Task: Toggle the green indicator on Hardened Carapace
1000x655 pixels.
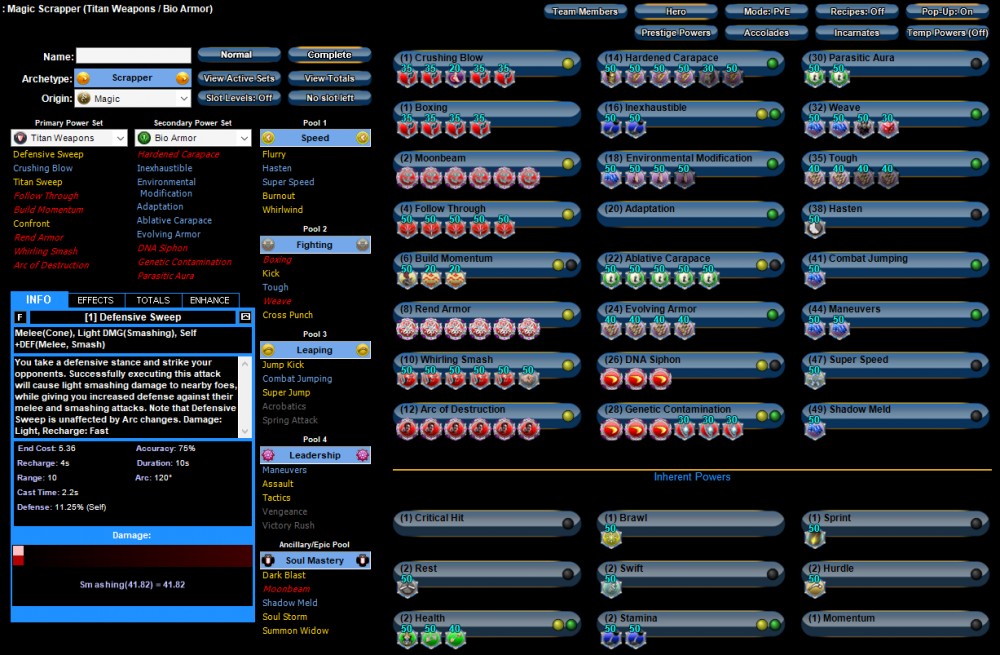Action: tap(773, 64)
